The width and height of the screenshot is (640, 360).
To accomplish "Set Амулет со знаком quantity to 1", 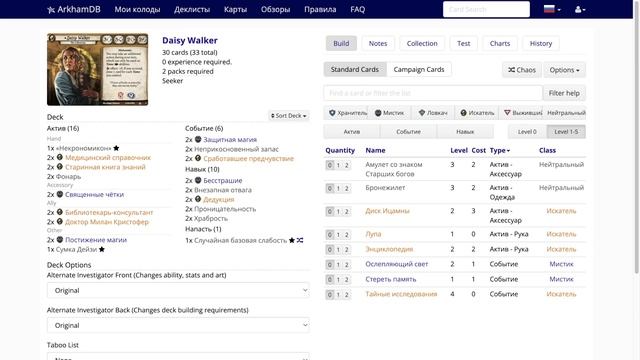I will [x=338, y=165].
